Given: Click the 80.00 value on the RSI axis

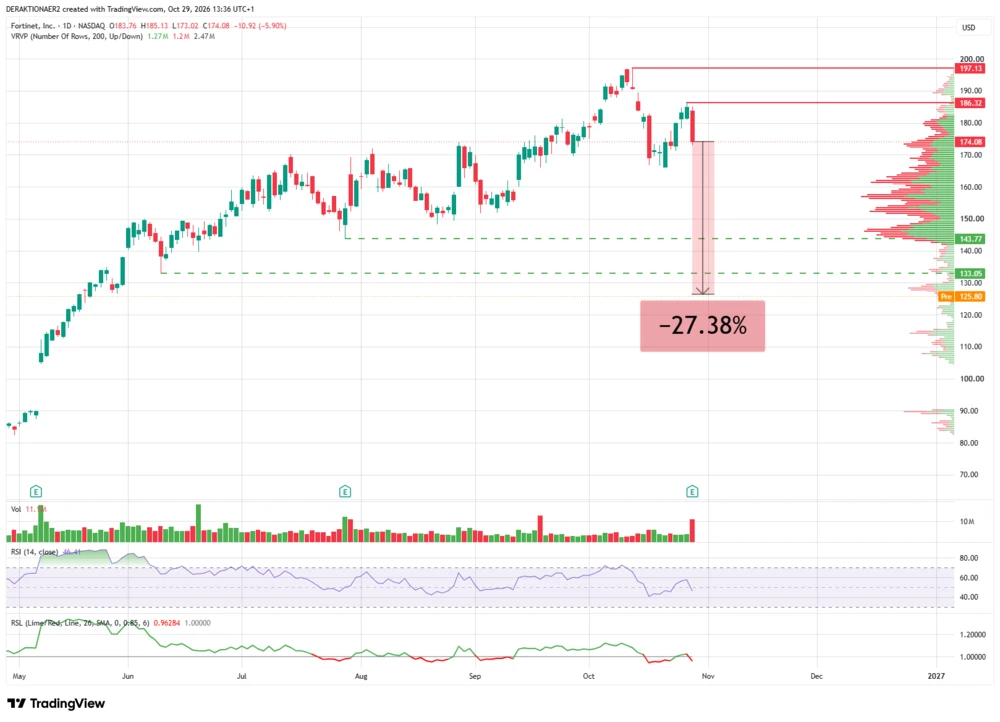Looking at the screenshot, I should tap(969, 558).
